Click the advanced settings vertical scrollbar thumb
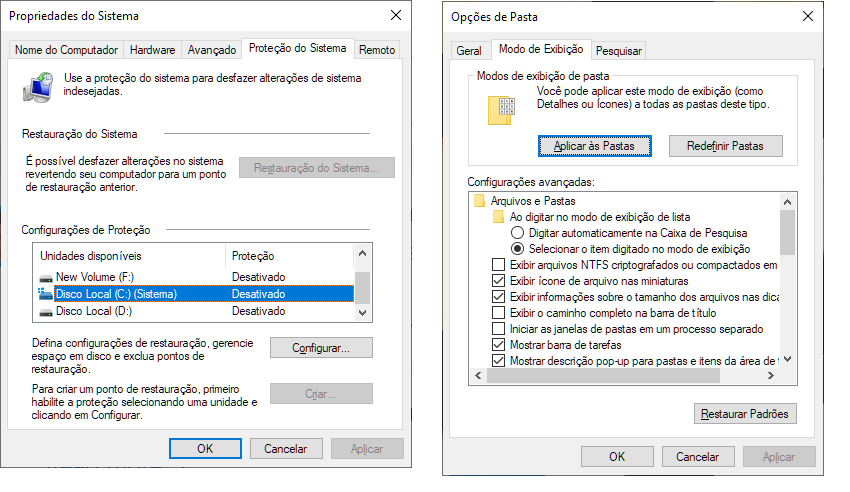The height and width of the screenshot is (492, 850). pyautogui.click(x=788, y=232)
